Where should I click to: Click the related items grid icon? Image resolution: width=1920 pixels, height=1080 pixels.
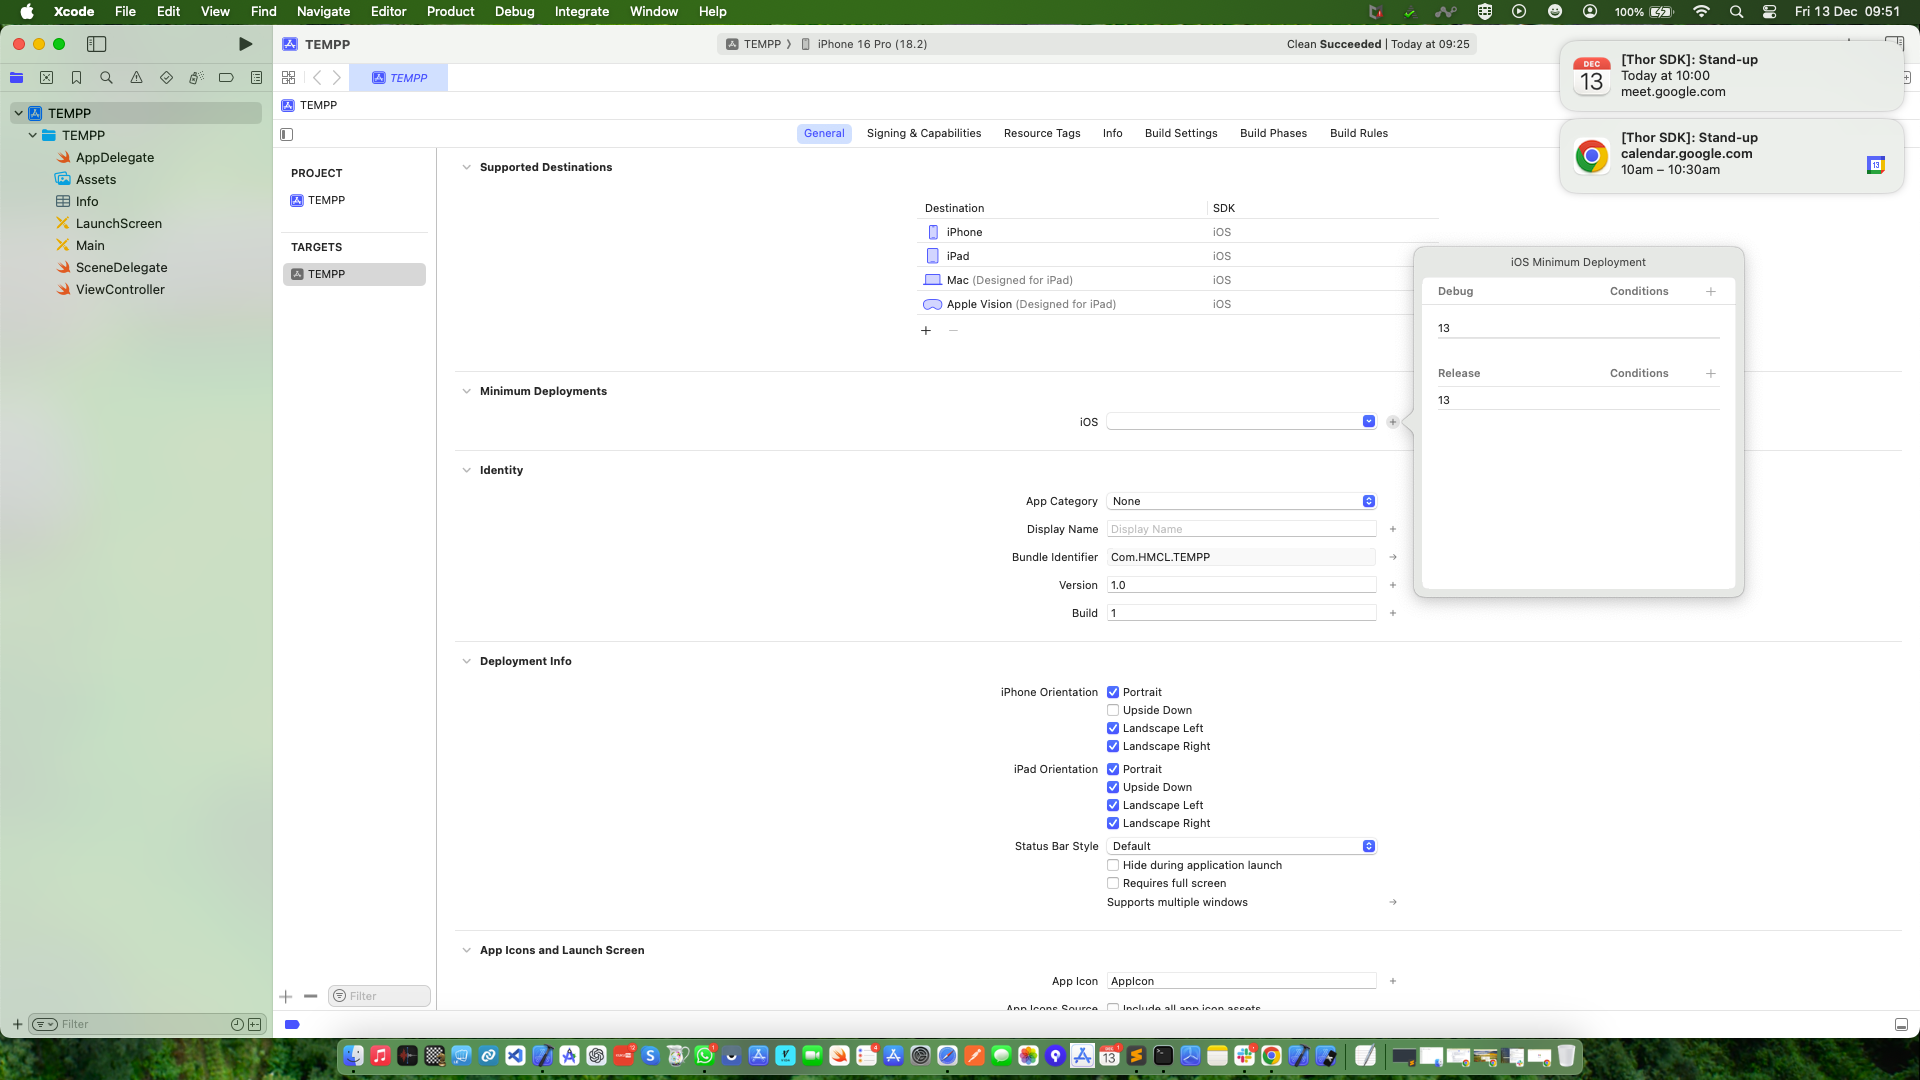(x=289, y=77)
